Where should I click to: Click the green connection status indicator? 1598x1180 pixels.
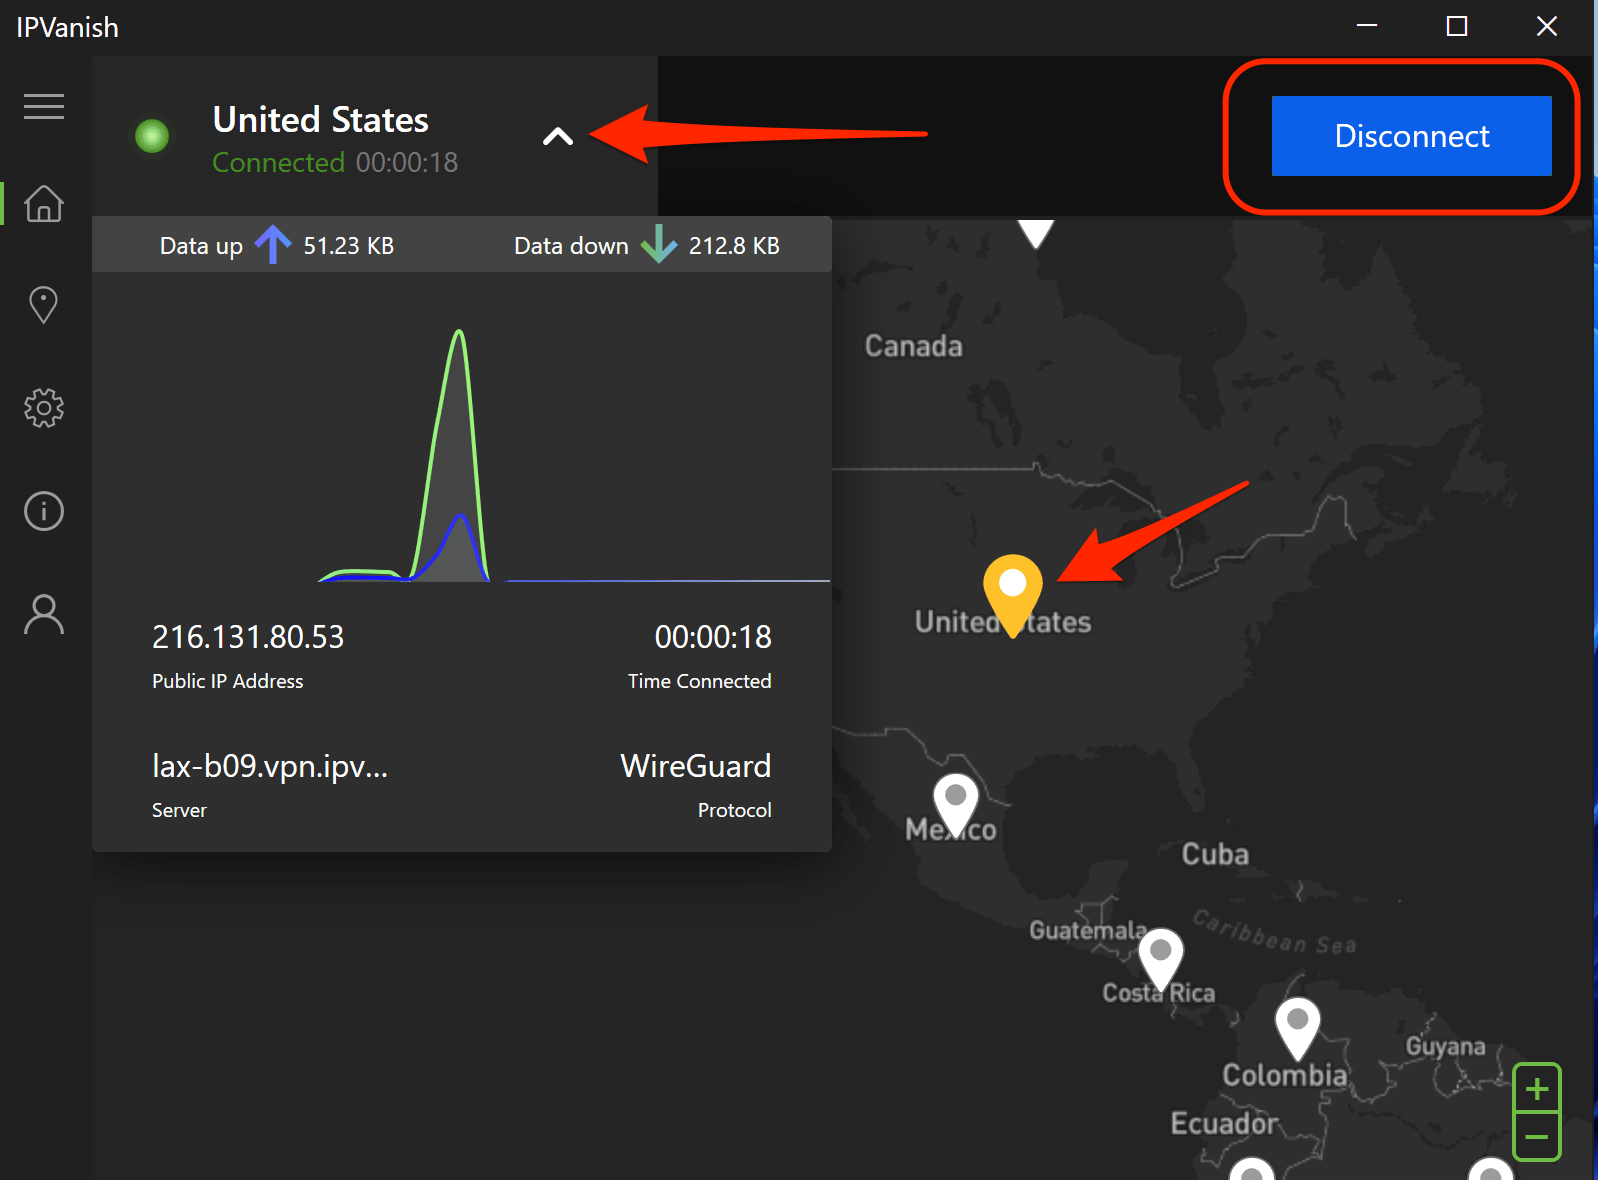[x=152, y=136]
